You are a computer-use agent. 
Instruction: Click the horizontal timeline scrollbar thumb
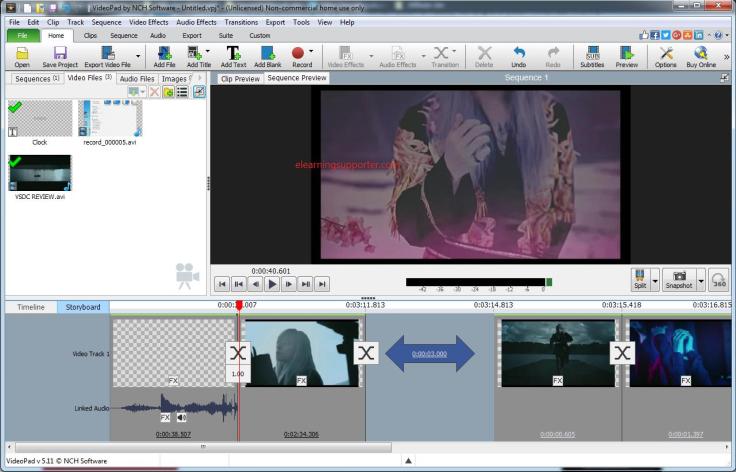pyautogui.click(x=203, y=447)
